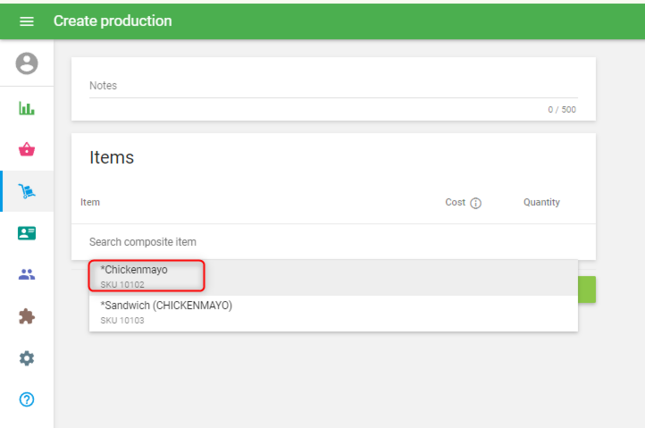Image resolution: width=645 pixels, height=428 pixels.
Task: Open Reports via bar chart icon
Action: [27, 108]
